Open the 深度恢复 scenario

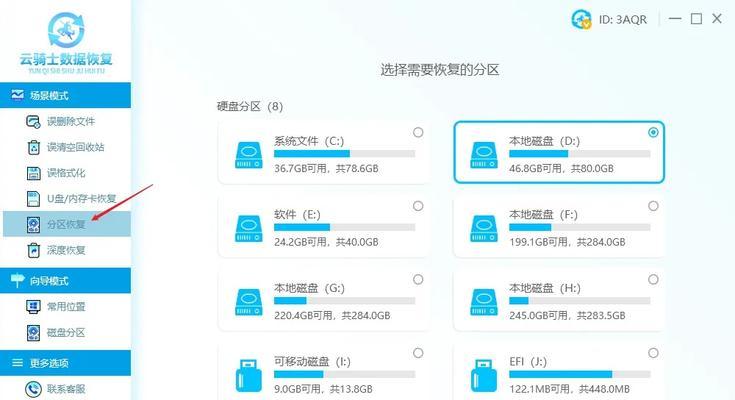pyautogui.click(x=66, y=250)
